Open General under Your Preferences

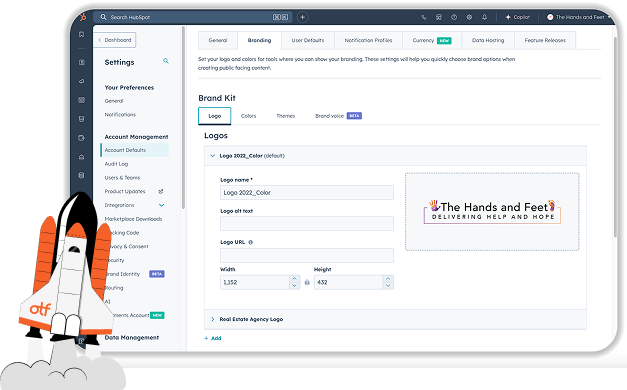(x=114, y=101)
